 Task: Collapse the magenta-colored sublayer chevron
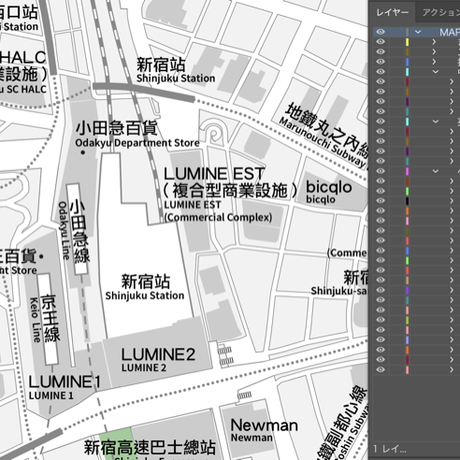[x=435, y=171]
